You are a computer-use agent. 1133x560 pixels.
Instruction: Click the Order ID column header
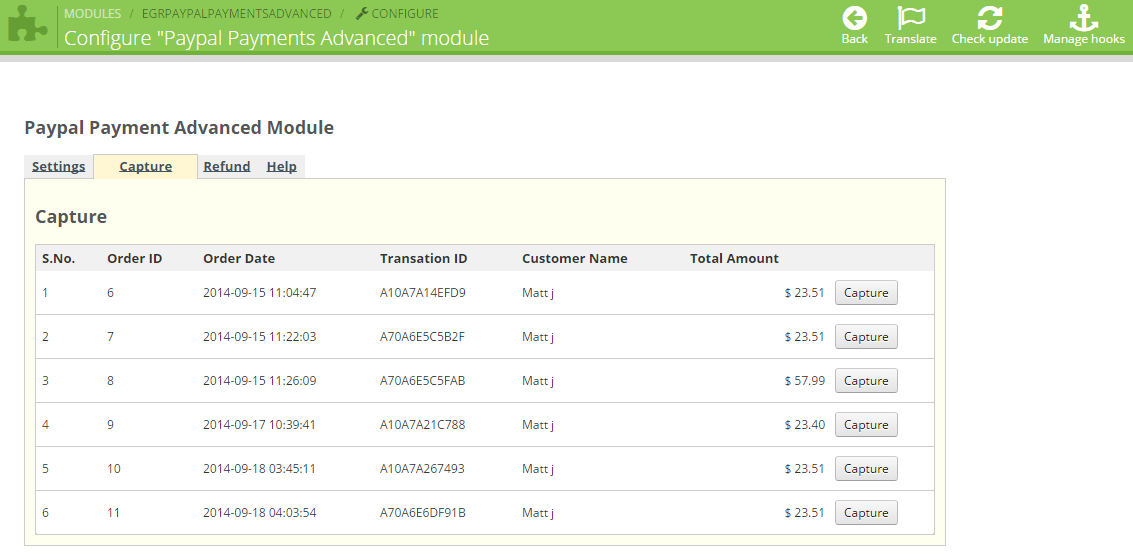tap(134, 259)
